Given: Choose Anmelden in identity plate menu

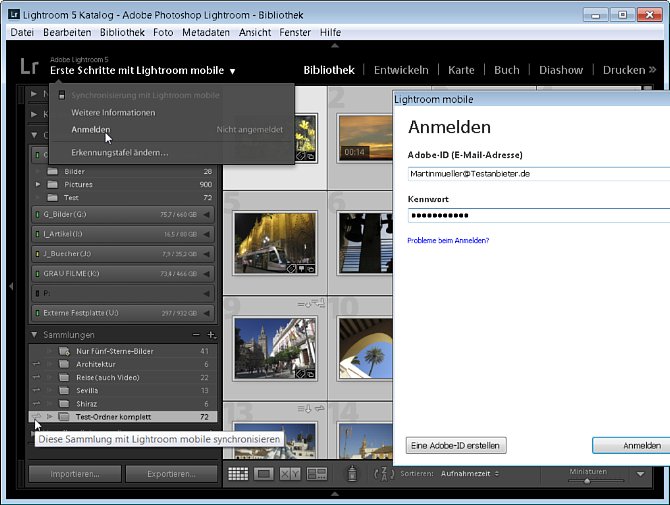Looking at the screenshot, I should pos(91,130).
